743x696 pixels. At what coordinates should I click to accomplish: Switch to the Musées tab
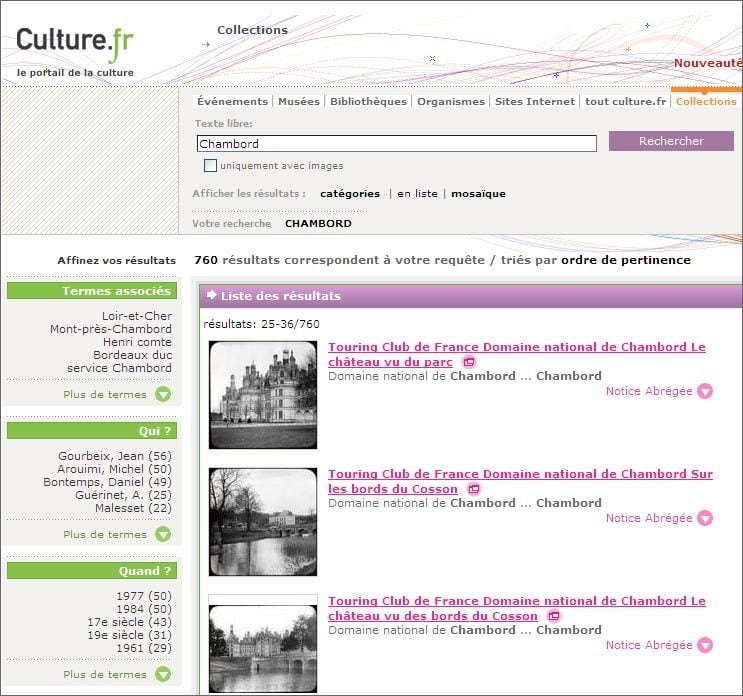click(298, 101)
